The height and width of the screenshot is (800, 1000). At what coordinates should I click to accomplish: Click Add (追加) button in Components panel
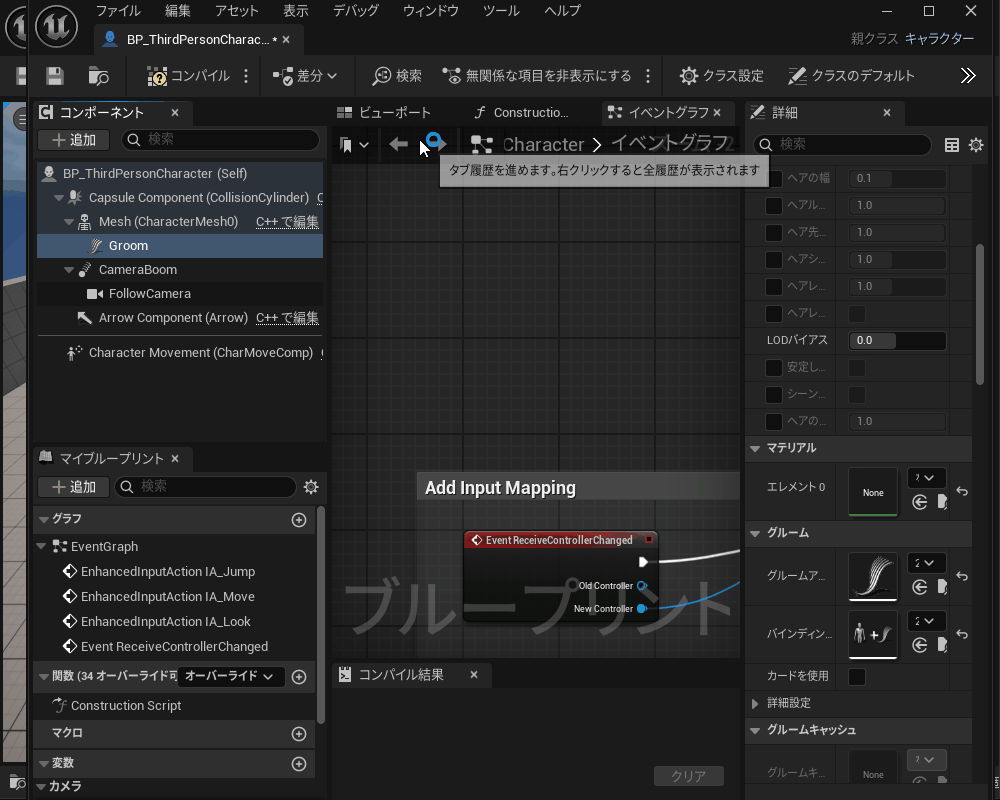coord(73,140)
